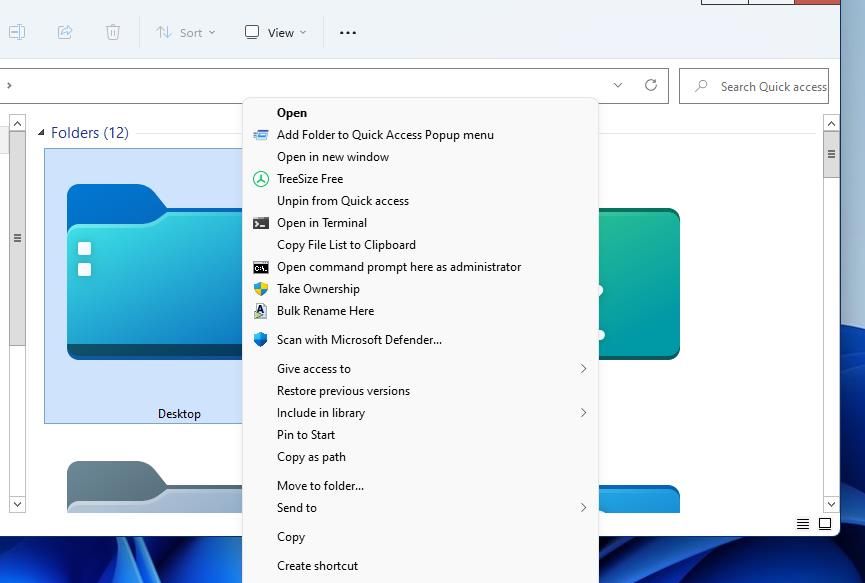
Task: Click the Quick Access Popup menu icon
Action: click(260, 135)
